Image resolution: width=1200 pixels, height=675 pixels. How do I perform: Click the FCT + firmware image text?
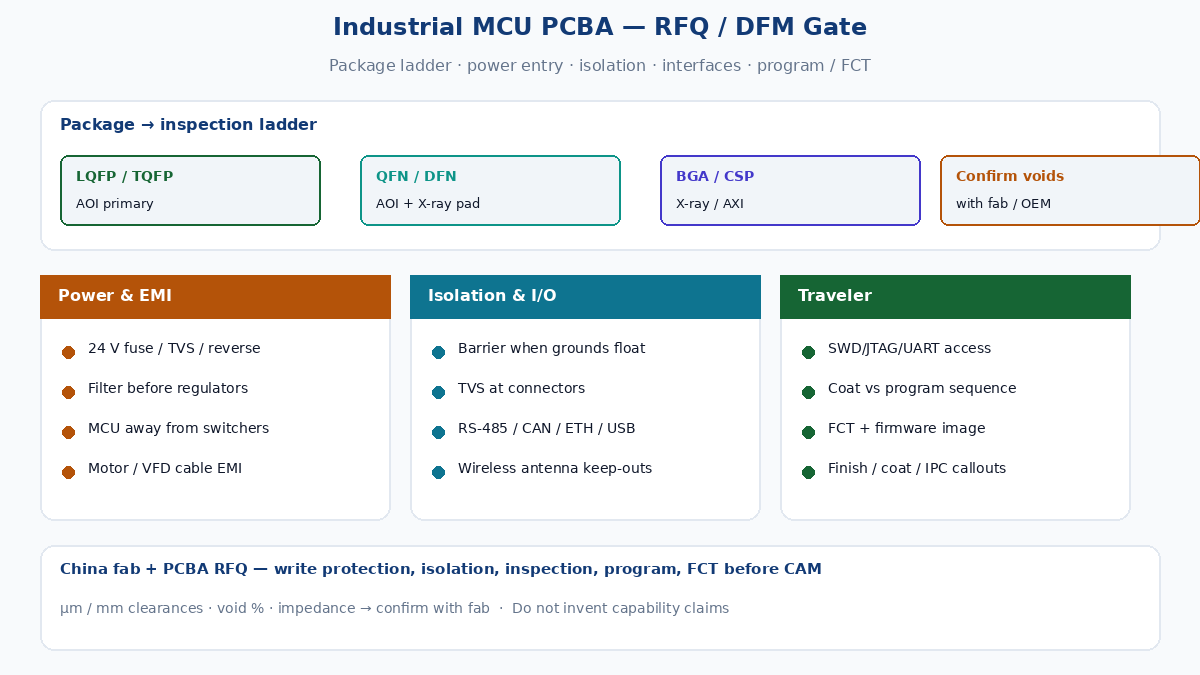[907, 428]
